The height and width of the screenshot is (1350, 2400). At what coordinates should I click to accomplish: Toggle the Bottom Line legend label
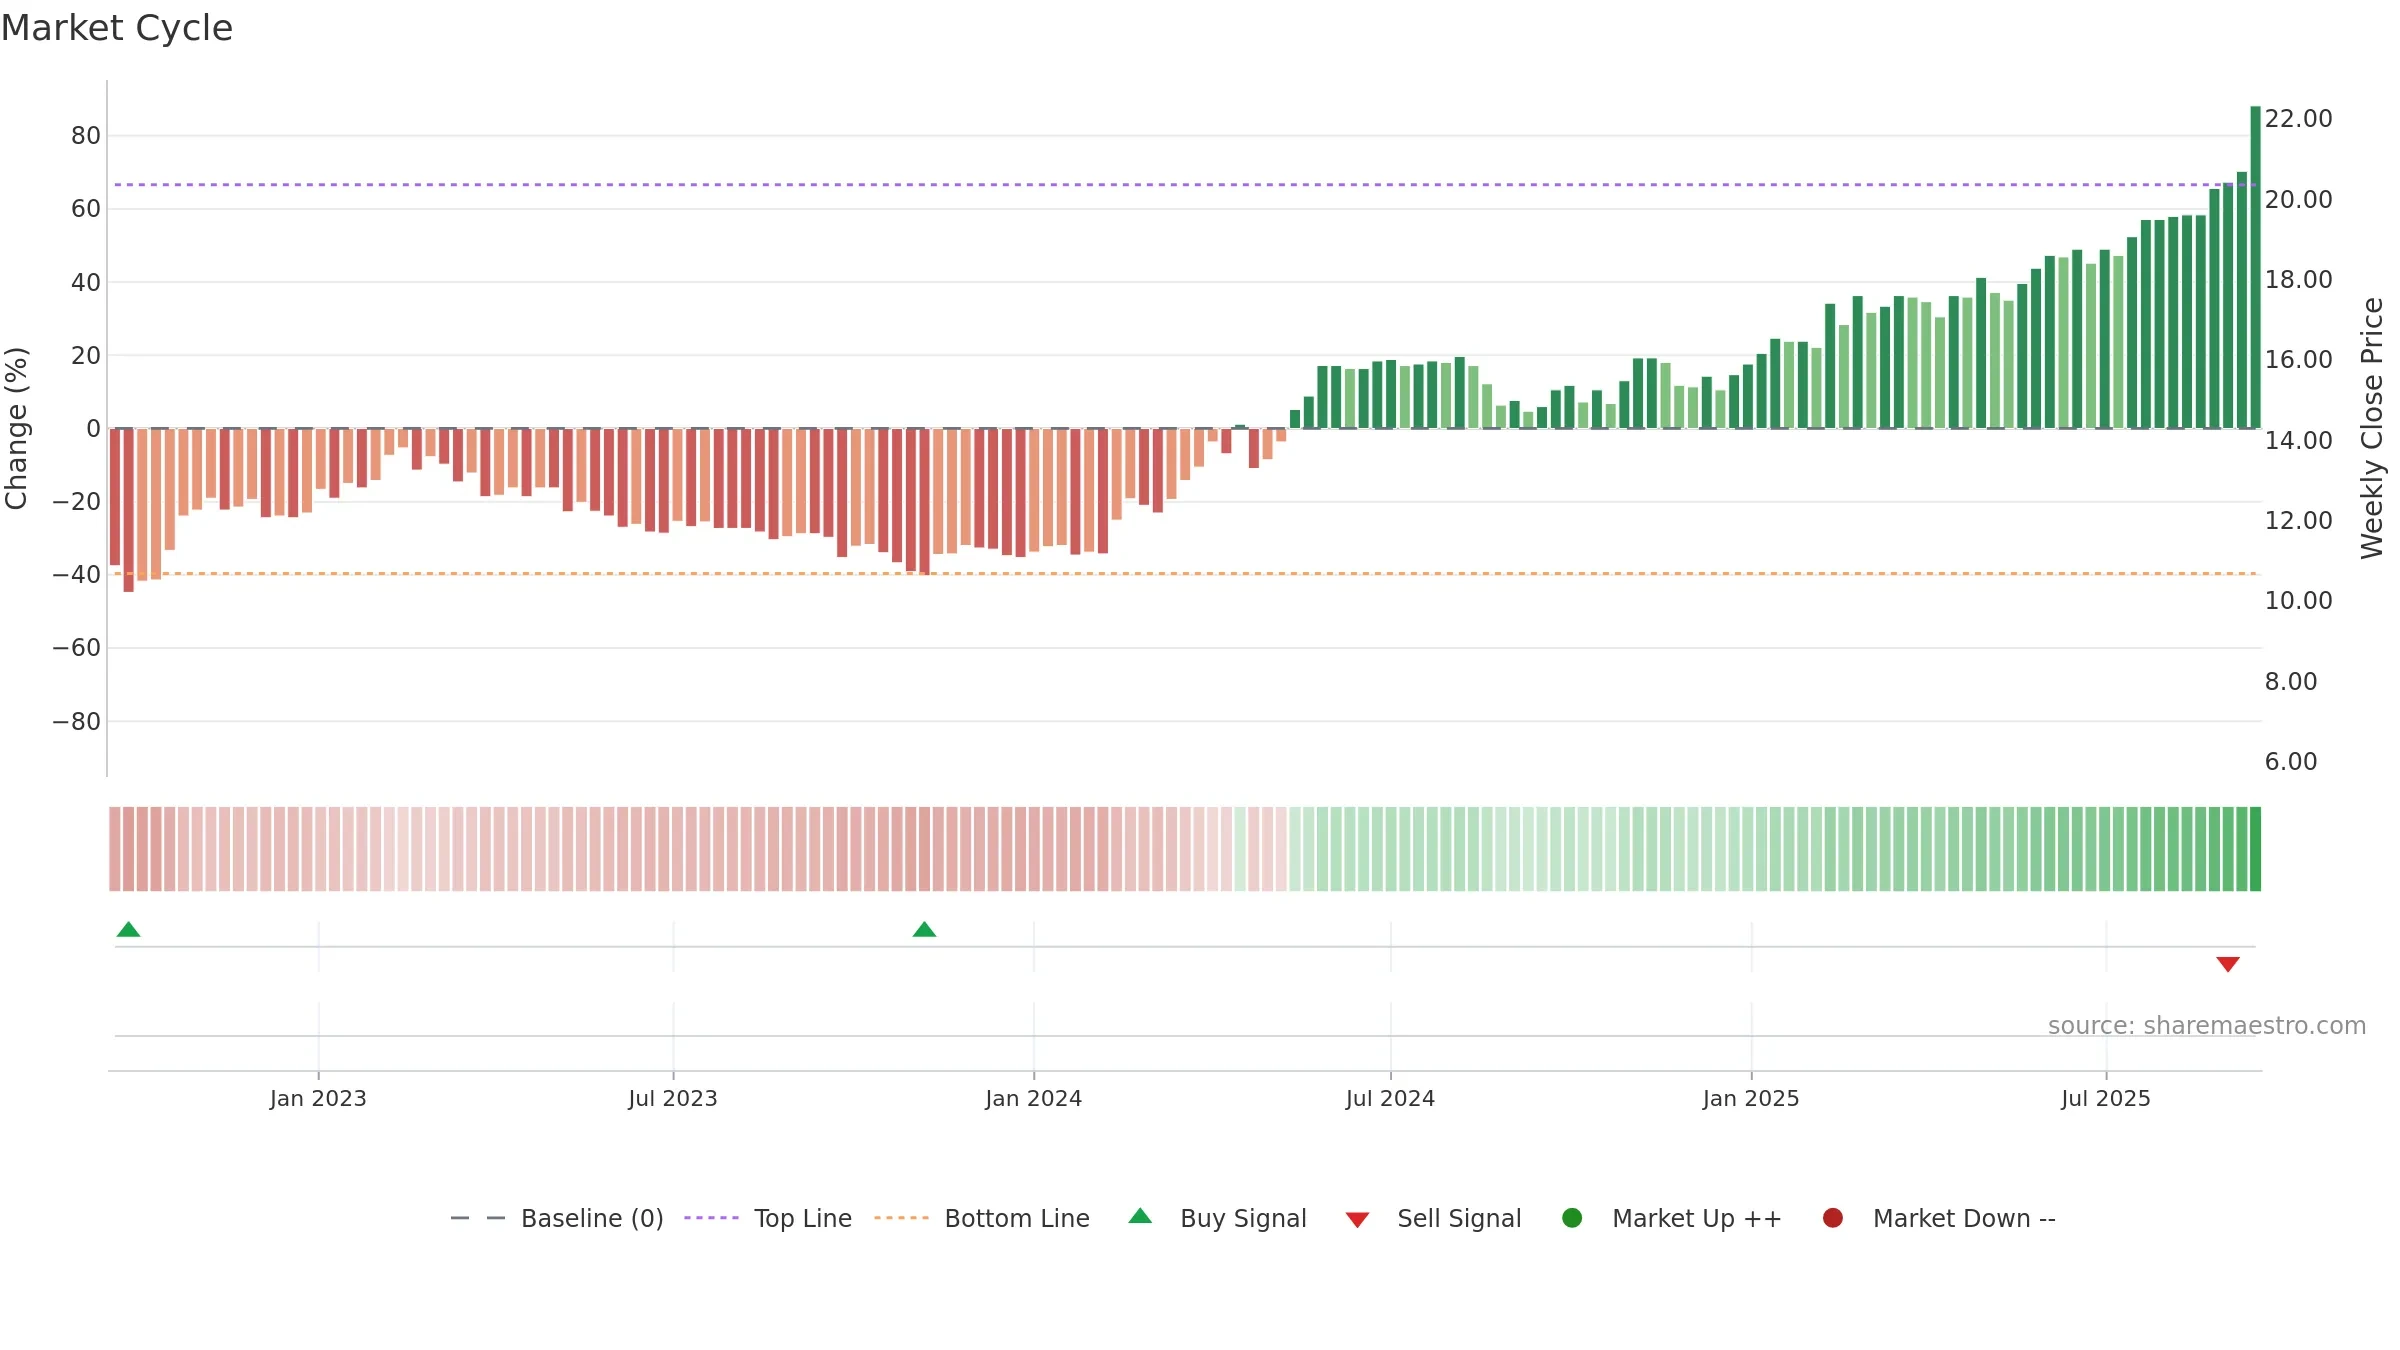coord(1017,1218)
